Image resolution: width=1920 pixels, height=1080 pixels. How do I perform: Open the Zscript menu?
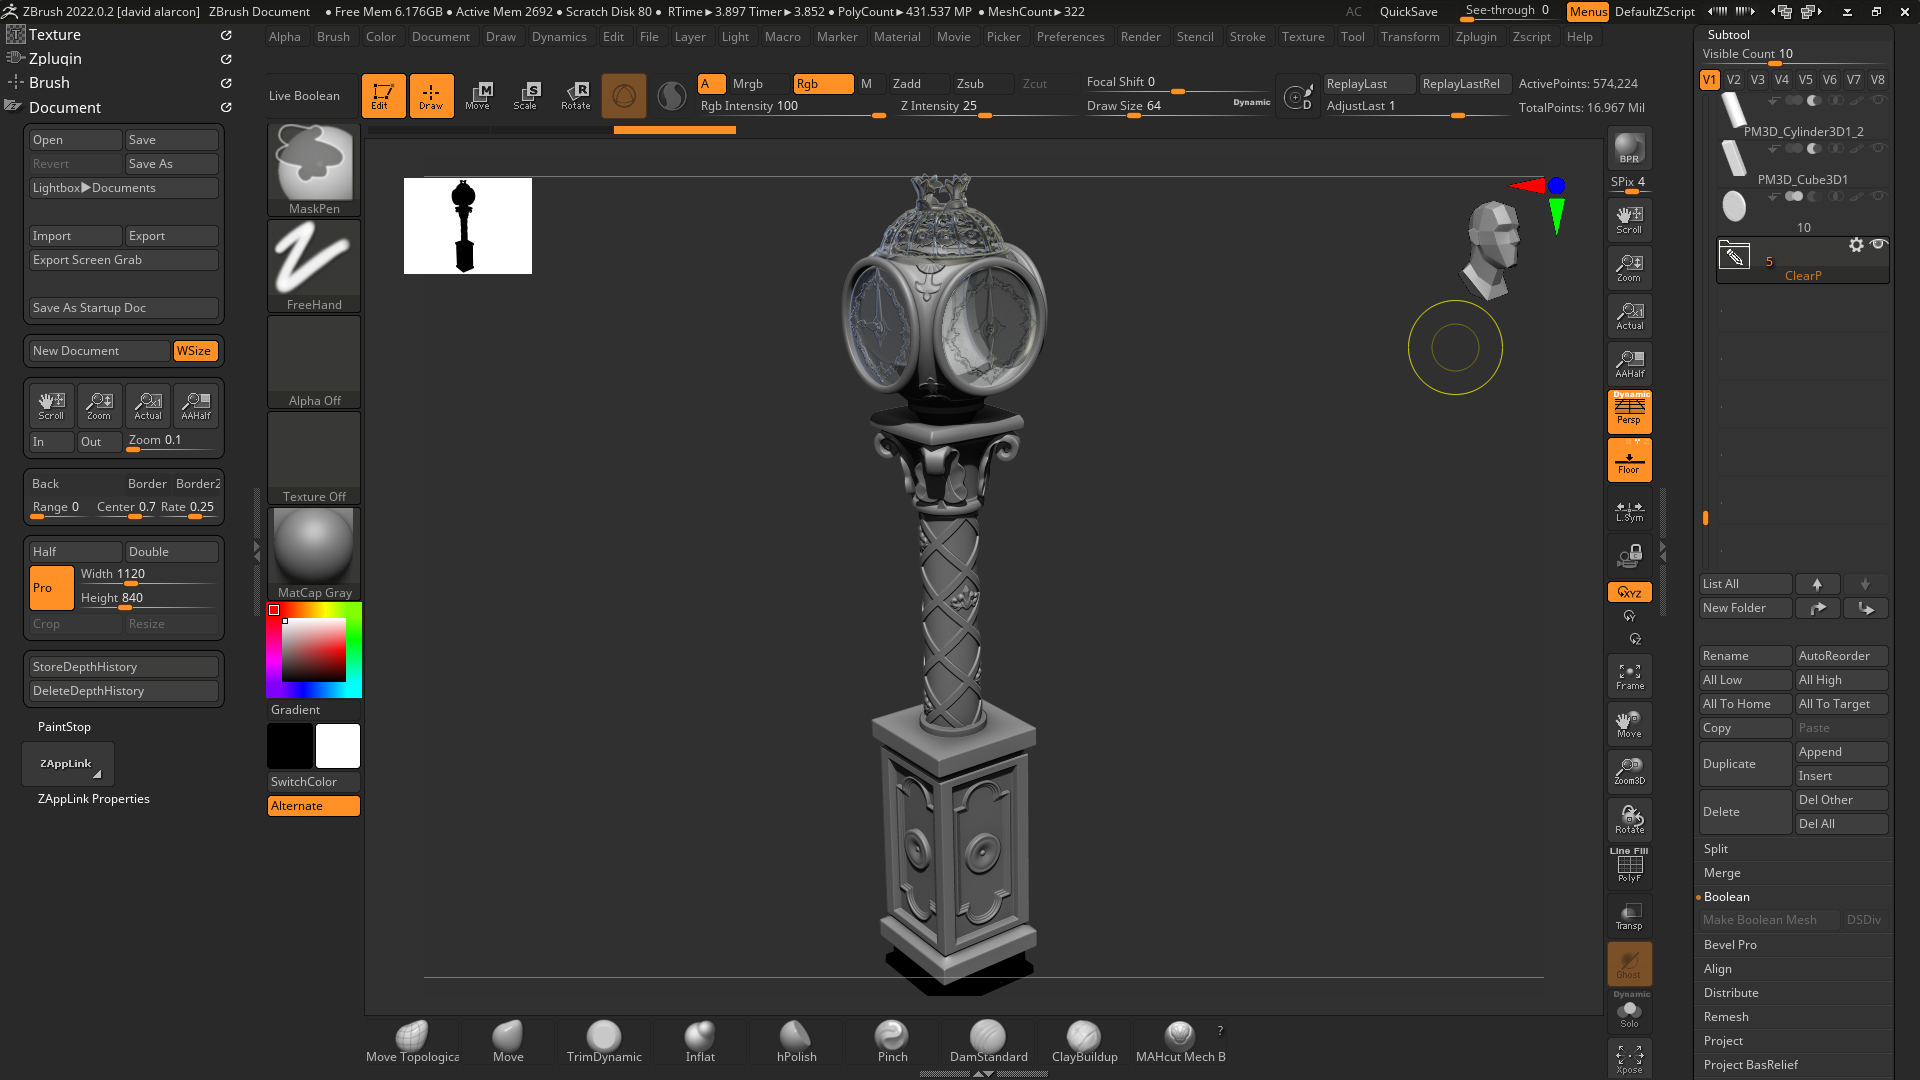(x=1531, y=37)
